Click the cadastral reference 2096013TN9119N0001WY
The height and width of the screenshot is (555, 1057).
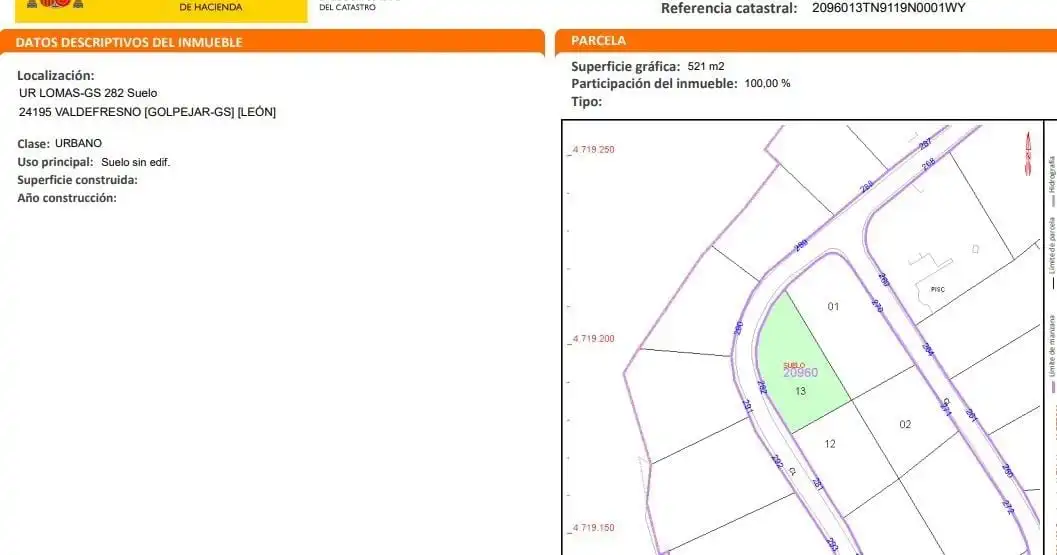(888, 8)
